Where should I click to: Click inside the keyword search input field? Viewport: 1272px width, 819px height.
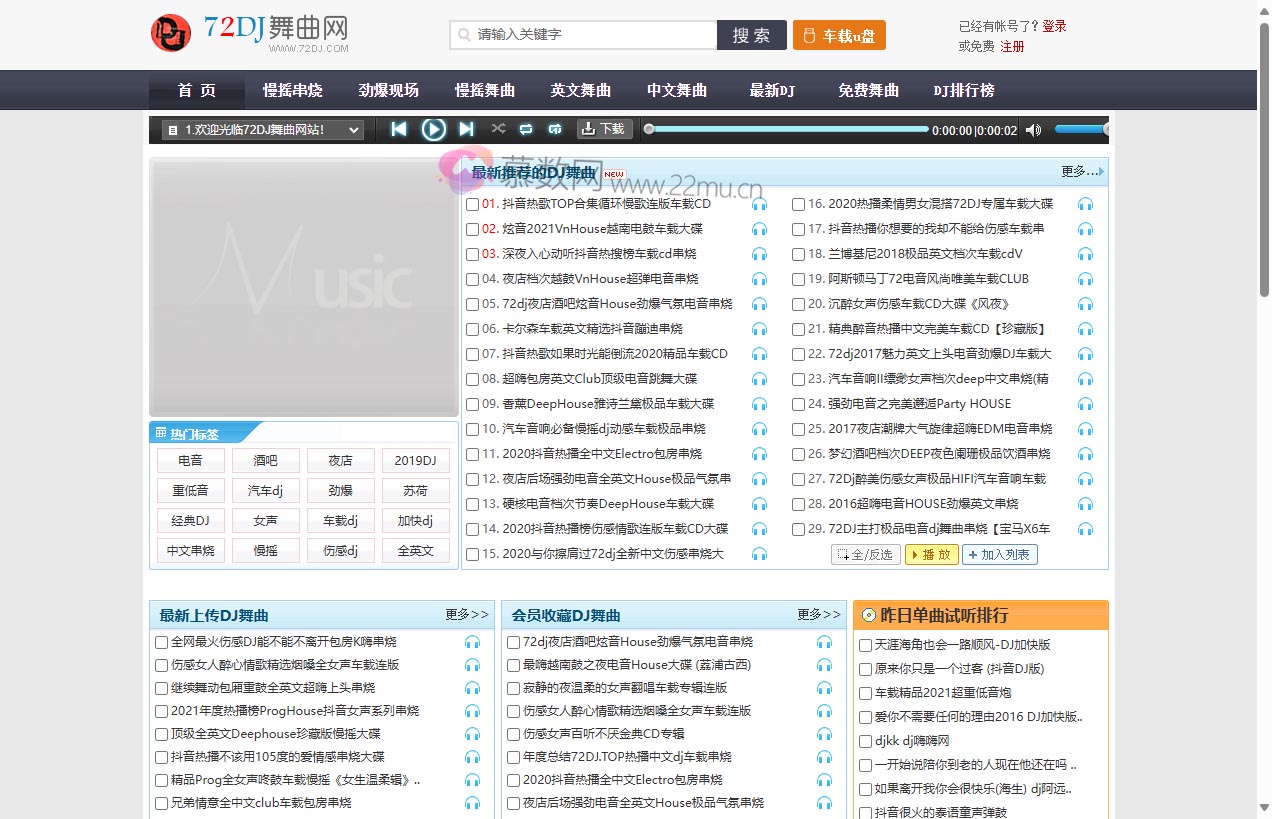[x=580, y=35]
